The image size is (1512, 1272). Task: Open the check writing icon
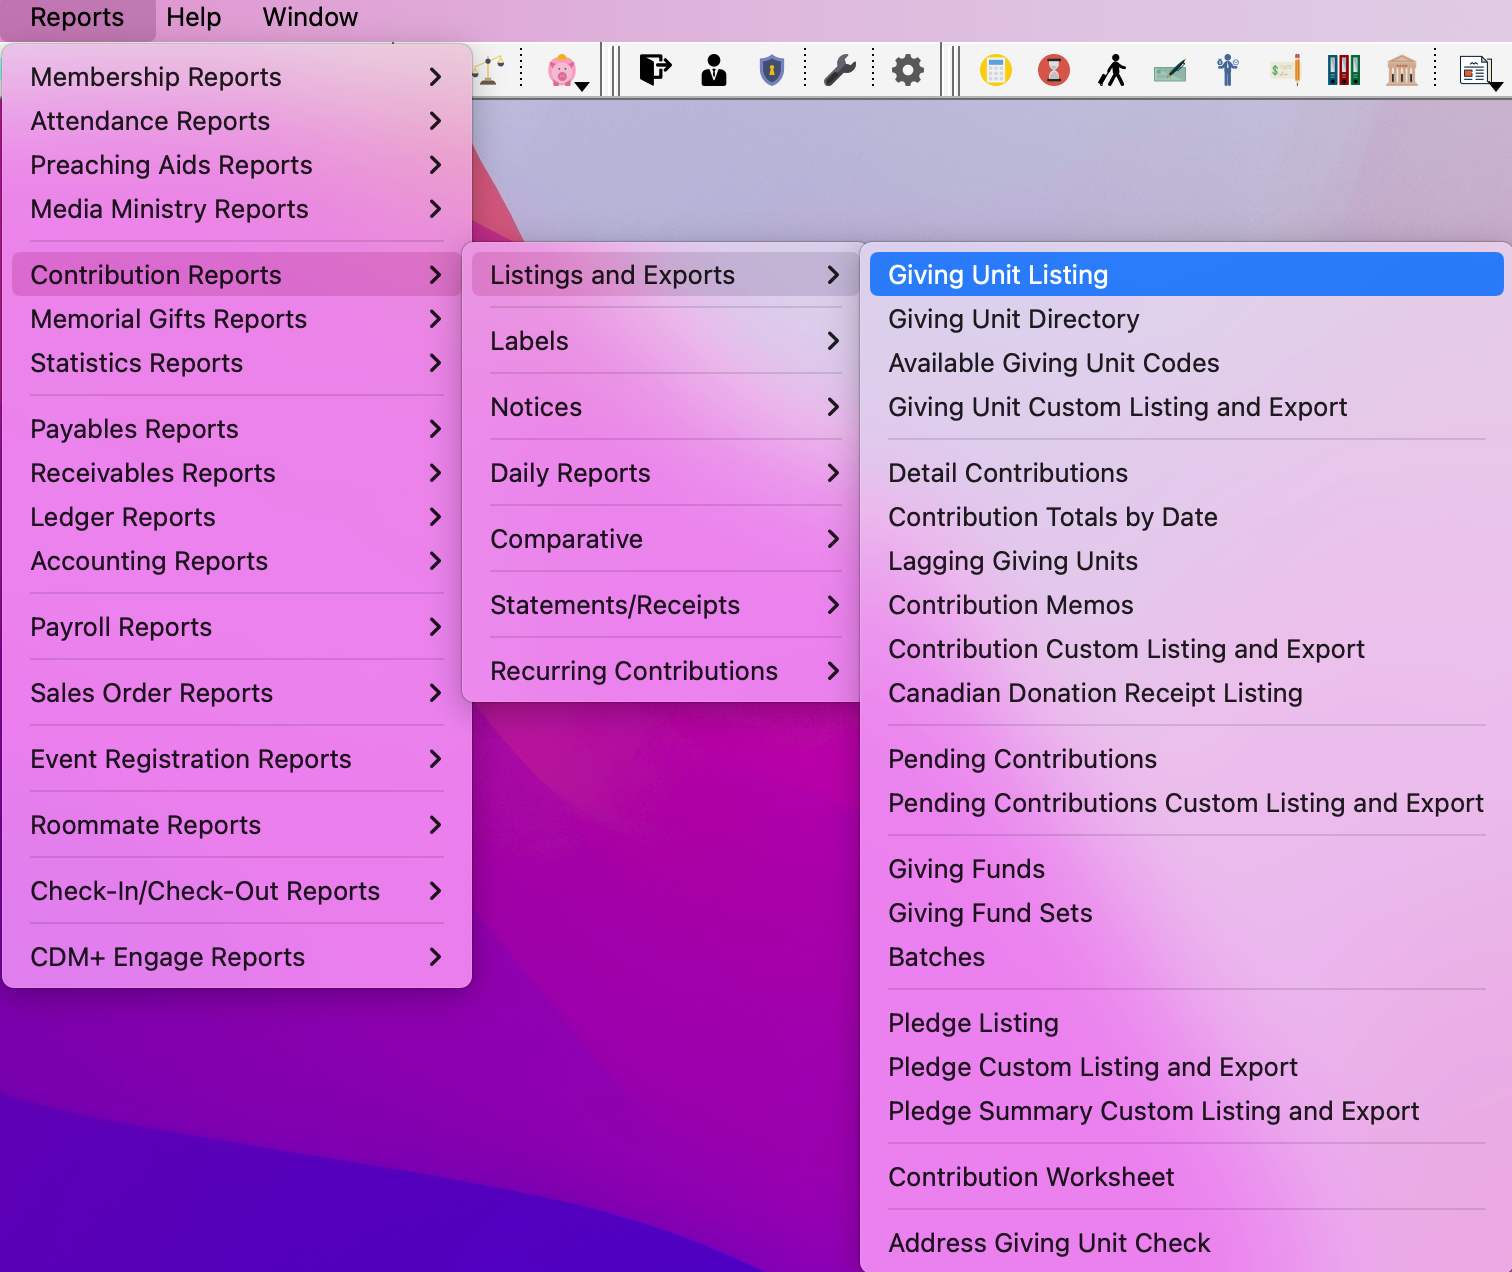click(x=1170, y=70)
